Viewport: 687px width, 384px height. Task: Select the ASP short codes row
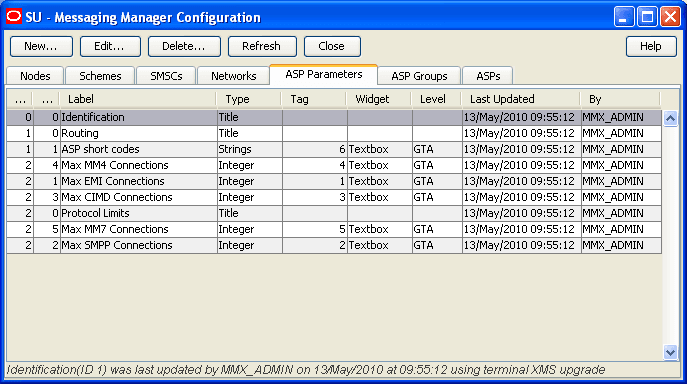[334, 149]
